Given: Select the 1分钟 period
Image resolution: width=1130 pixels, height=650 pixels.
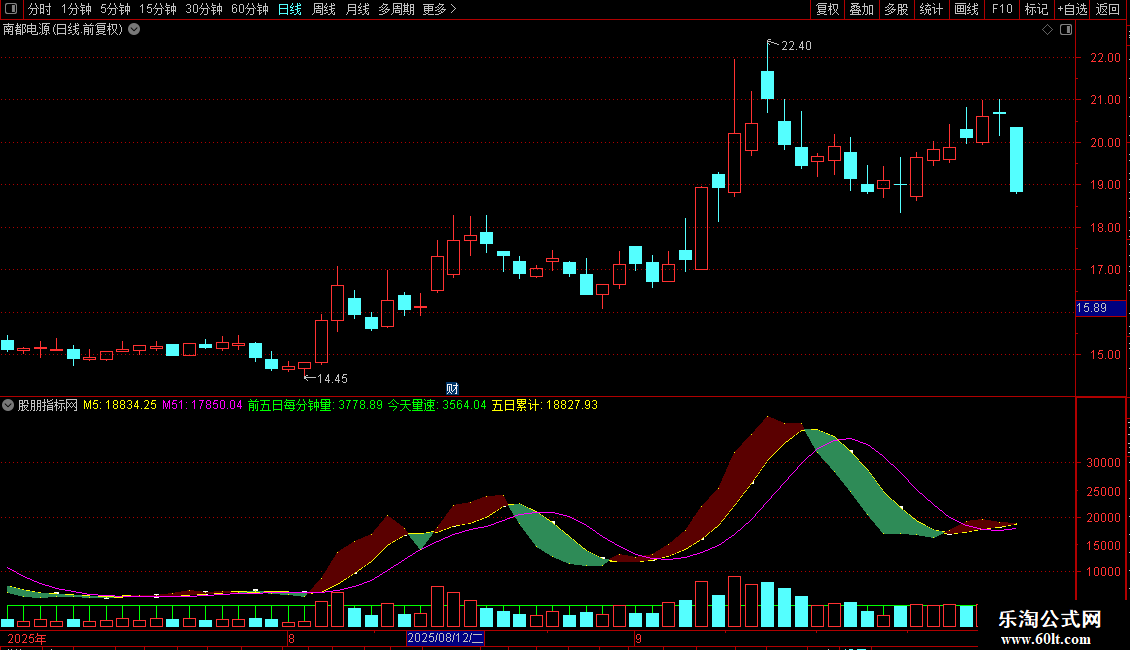Looking at the screenshot, I should 76,9.
